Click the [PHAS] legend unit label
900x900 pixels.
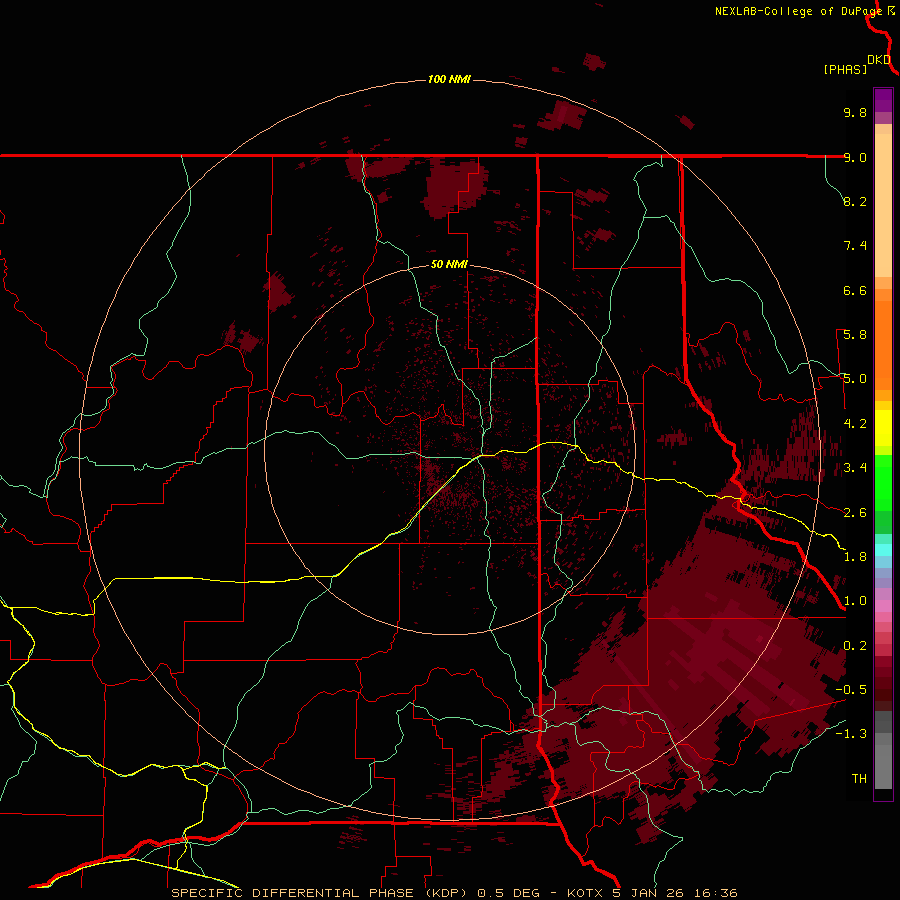845,70
